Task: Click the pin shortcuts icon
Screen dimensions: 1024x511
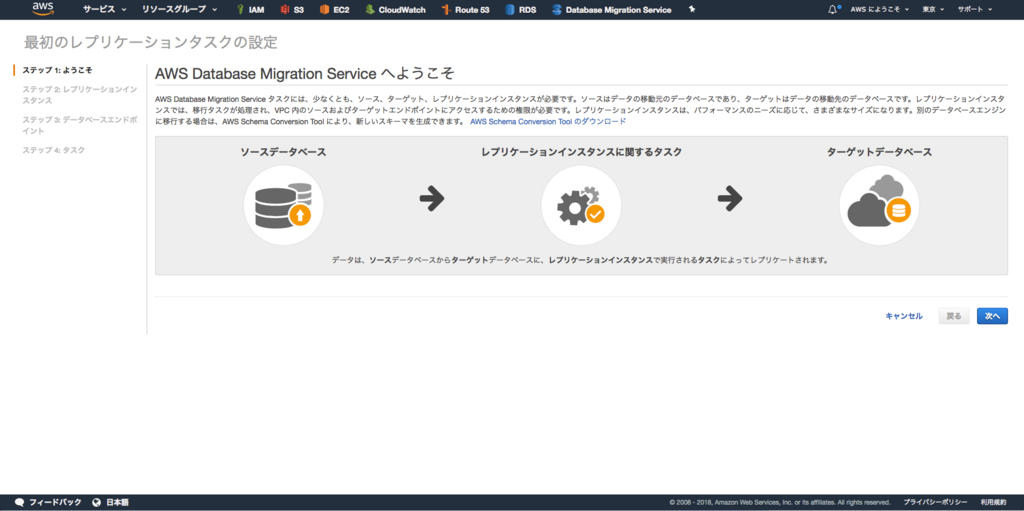Action: click(x=692, y=10)
